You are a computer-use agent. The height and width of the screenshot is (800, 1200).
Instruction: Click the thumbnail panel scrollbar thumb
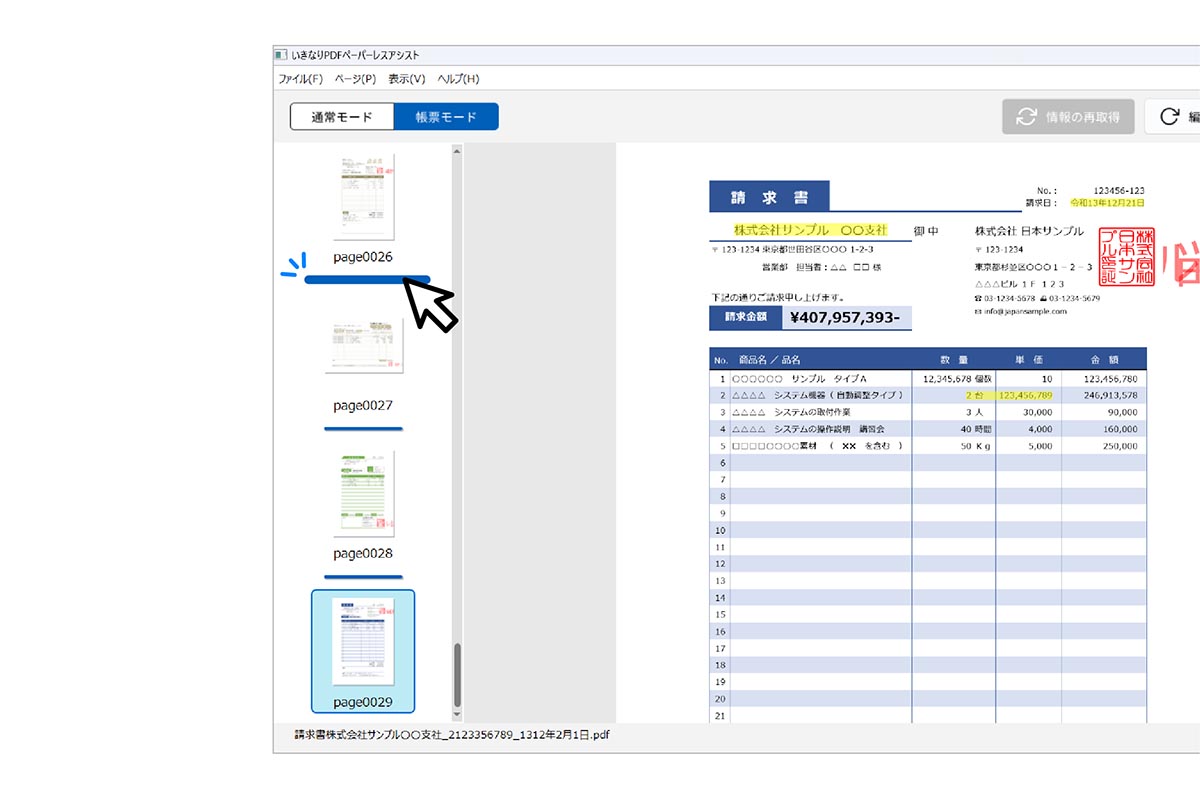458,675
